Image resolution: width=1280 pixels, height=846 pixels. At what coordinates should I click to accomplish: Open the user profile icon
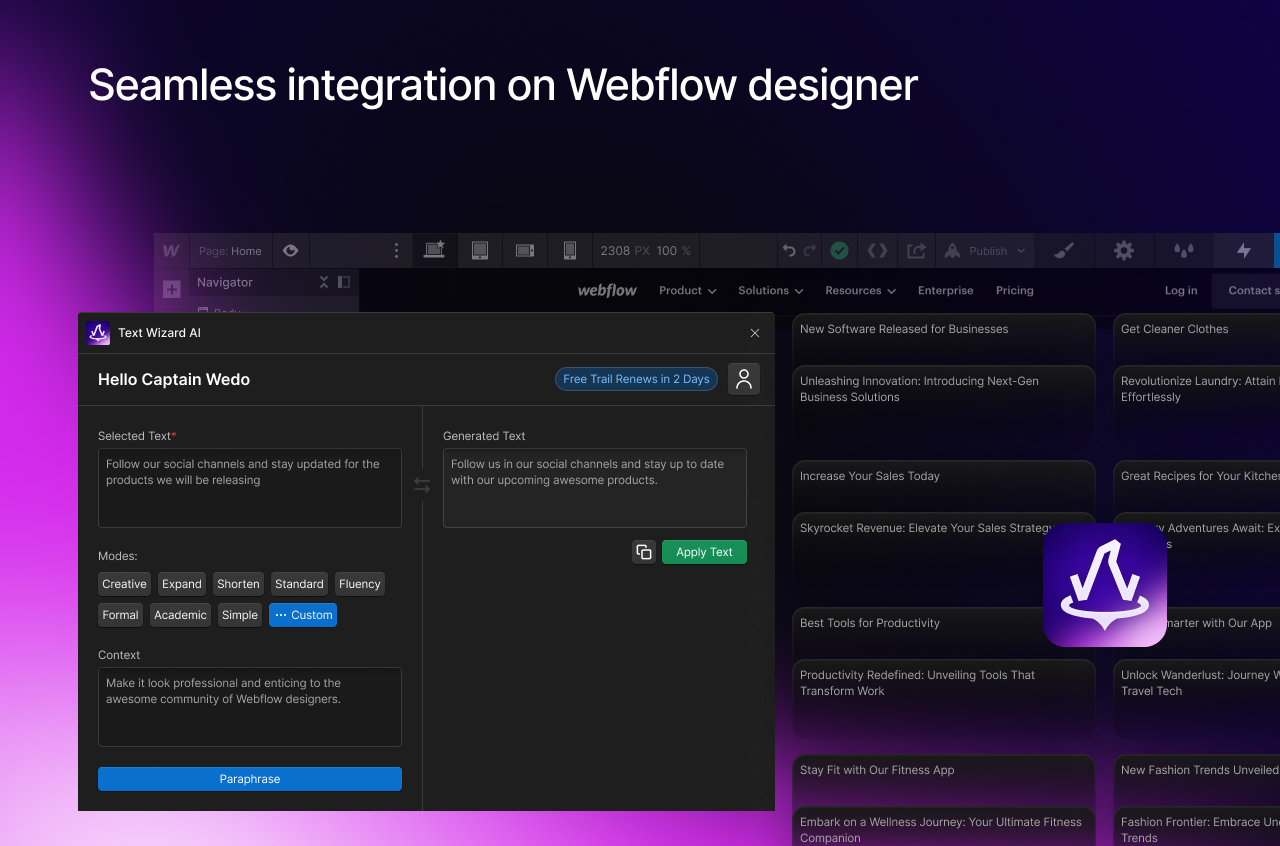click(744, 379)
